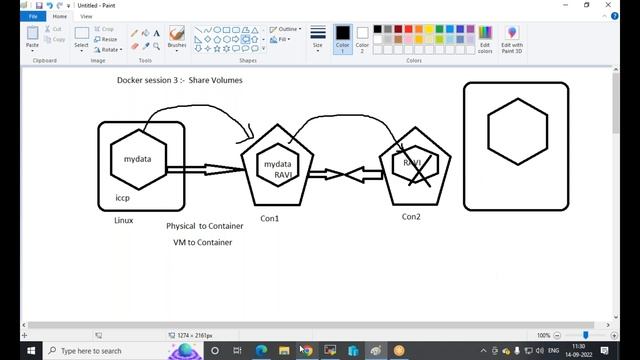This screenshot has width=640, height=360.
Task: Click the vertical canvas scrollbar thumb
Action: (616, 103)
